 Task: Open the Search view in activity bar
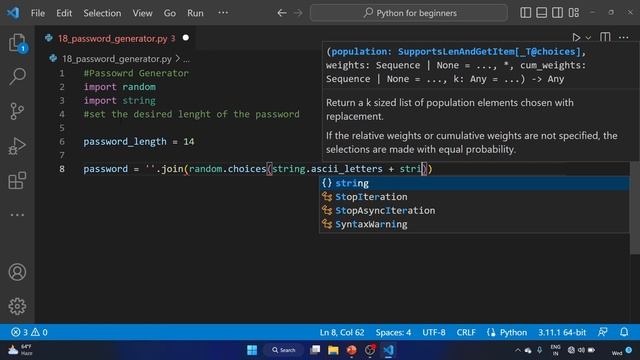point(17,76)
